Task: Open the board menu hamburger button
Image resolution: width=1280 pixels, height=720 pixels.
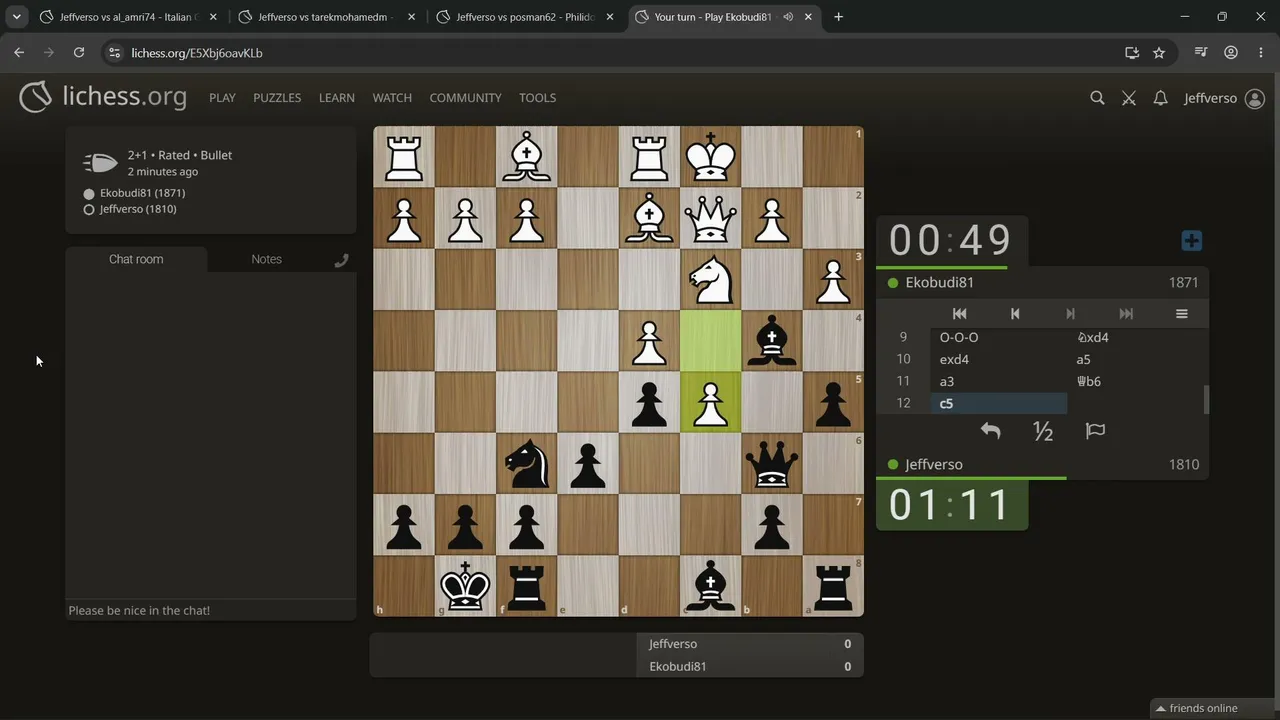Action: [x=1181, y=314]
